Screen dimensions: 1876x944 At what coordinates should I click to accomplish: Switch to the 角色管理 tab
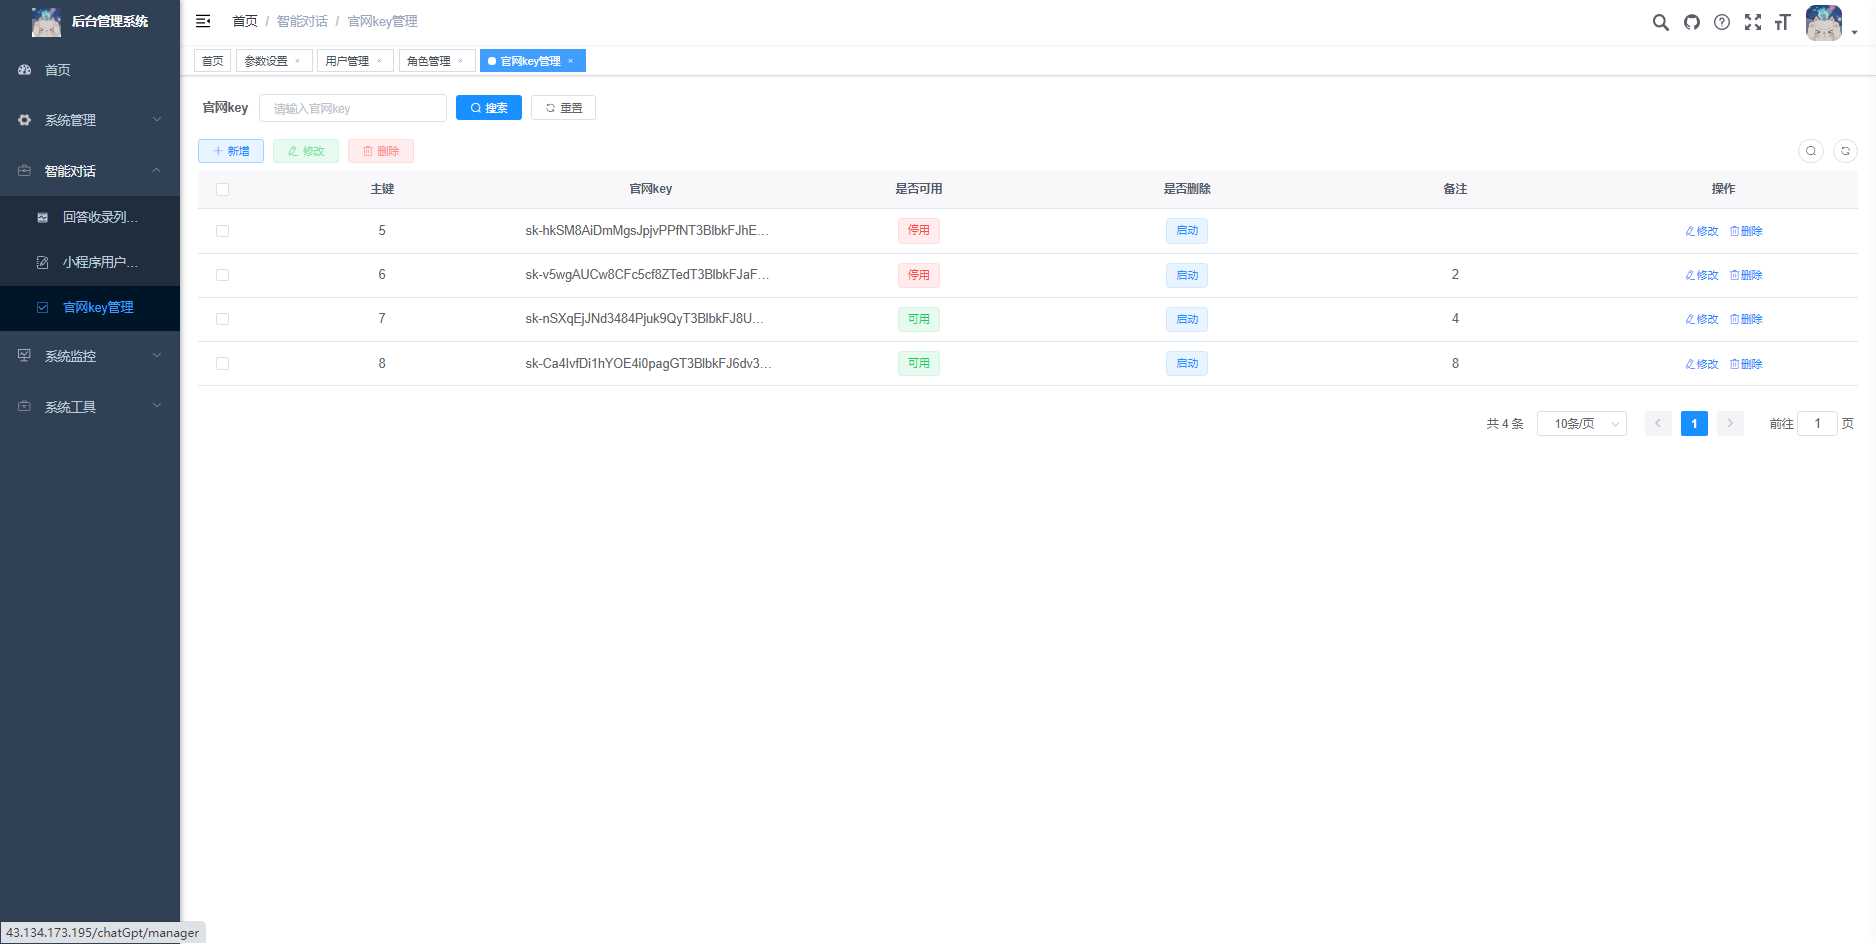[x=430, y=60]
